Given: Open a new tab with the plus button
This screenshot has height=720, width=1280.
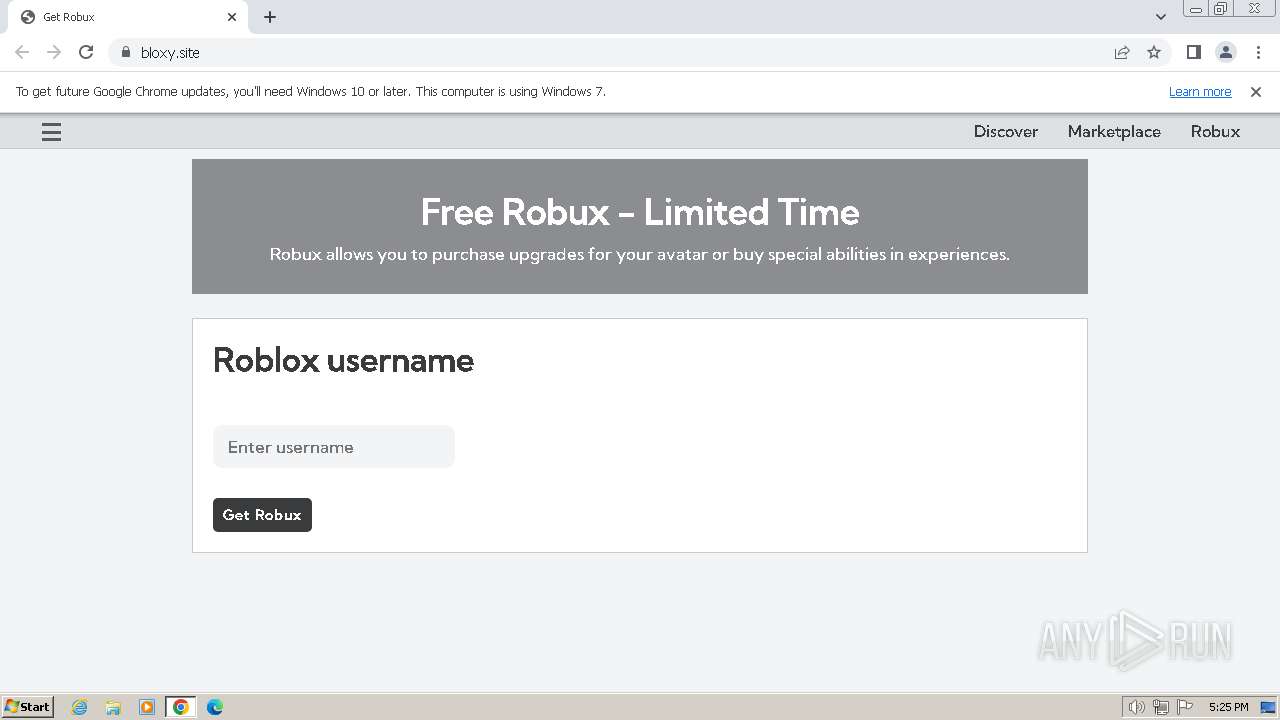Looking at the screenshot, I should click(x=270, y=17).
